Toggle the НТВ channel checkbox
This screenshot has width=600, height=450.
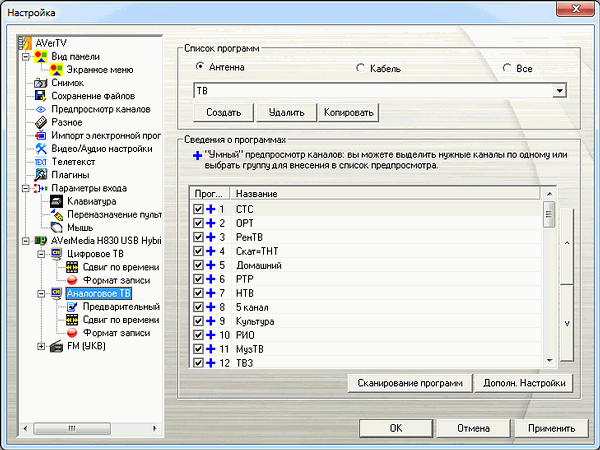click(x=199, y=292)
